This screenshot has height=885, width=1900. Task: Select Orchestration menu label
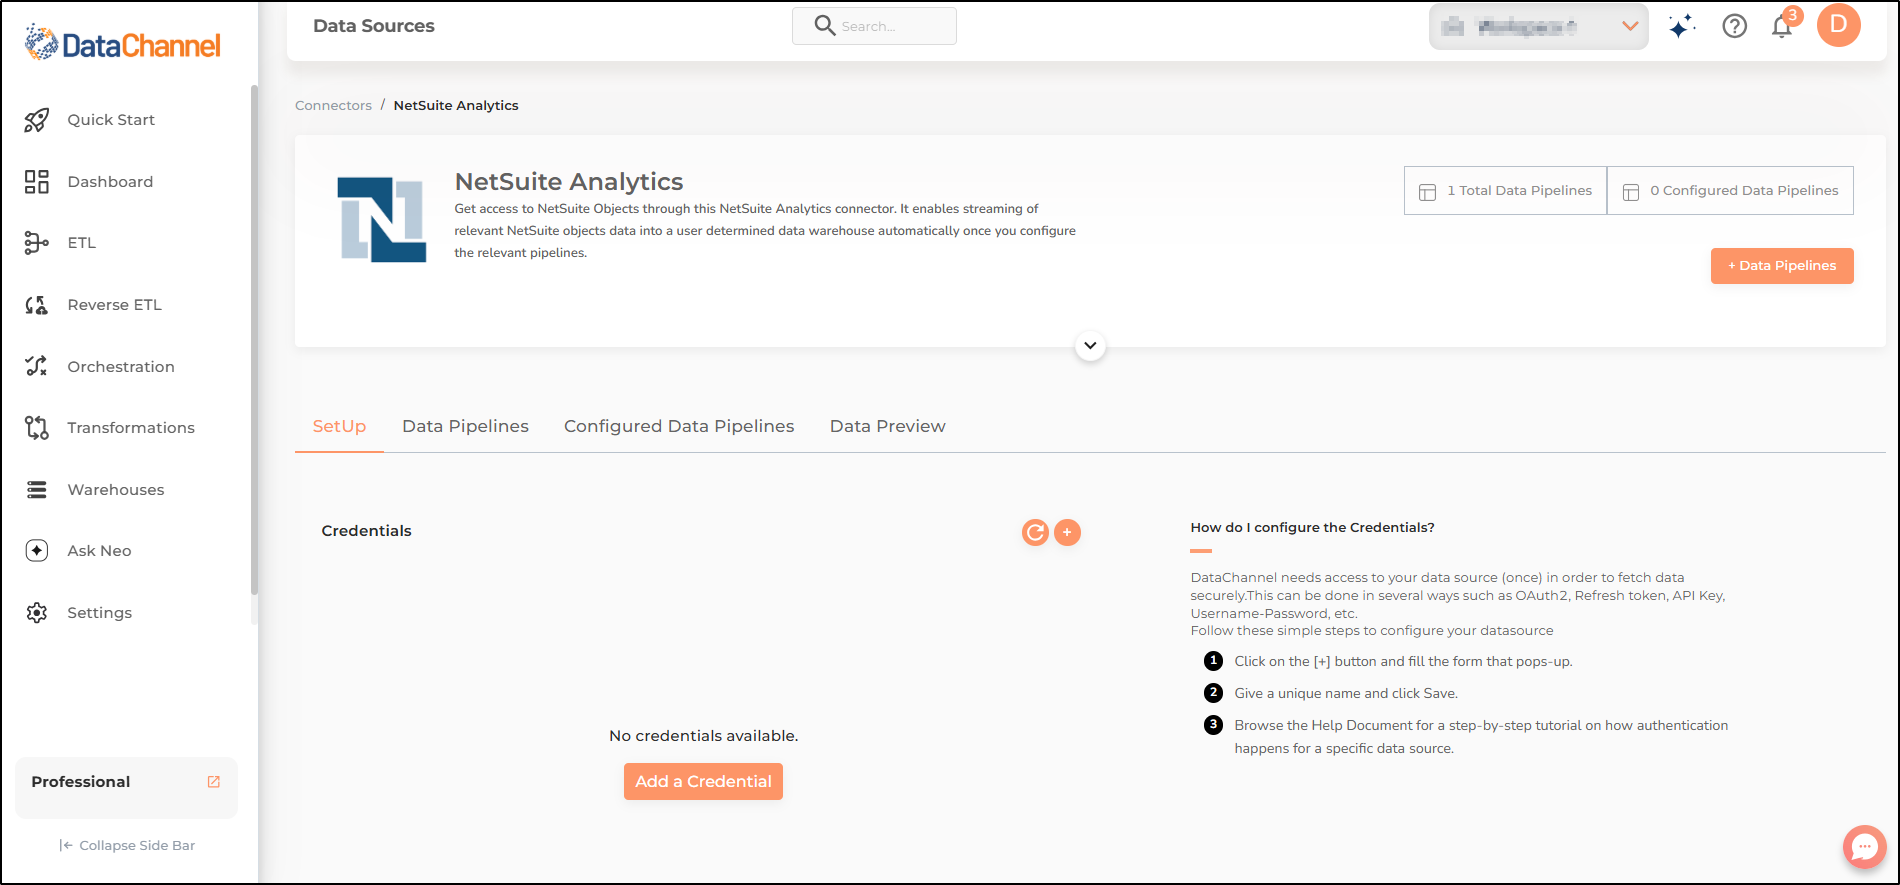121,367
